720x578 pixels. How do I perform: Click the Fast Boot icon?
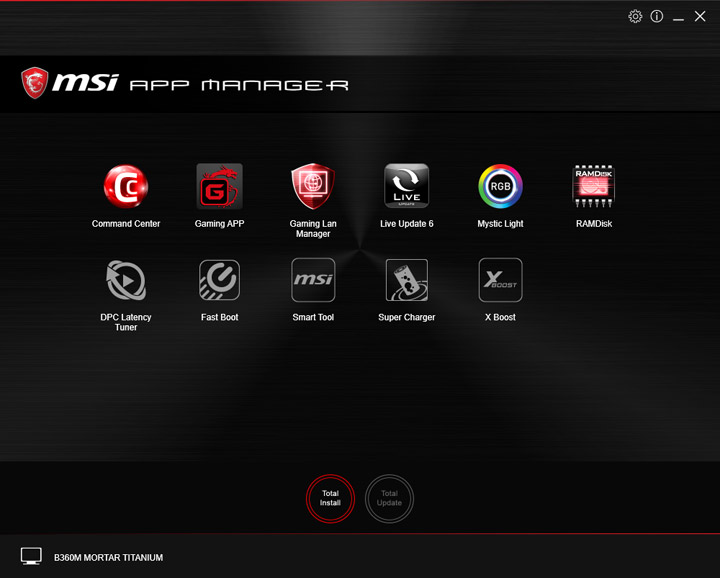point(219,280)
